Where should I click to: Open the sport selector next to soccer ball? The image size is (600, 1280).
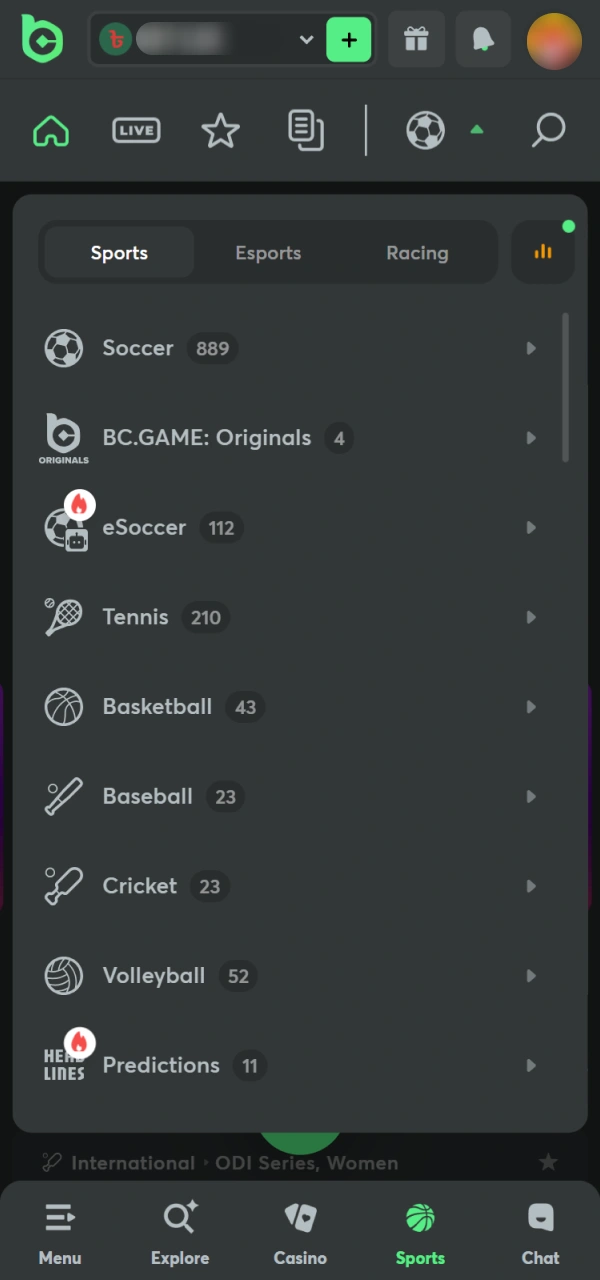[x=442, y=130]
